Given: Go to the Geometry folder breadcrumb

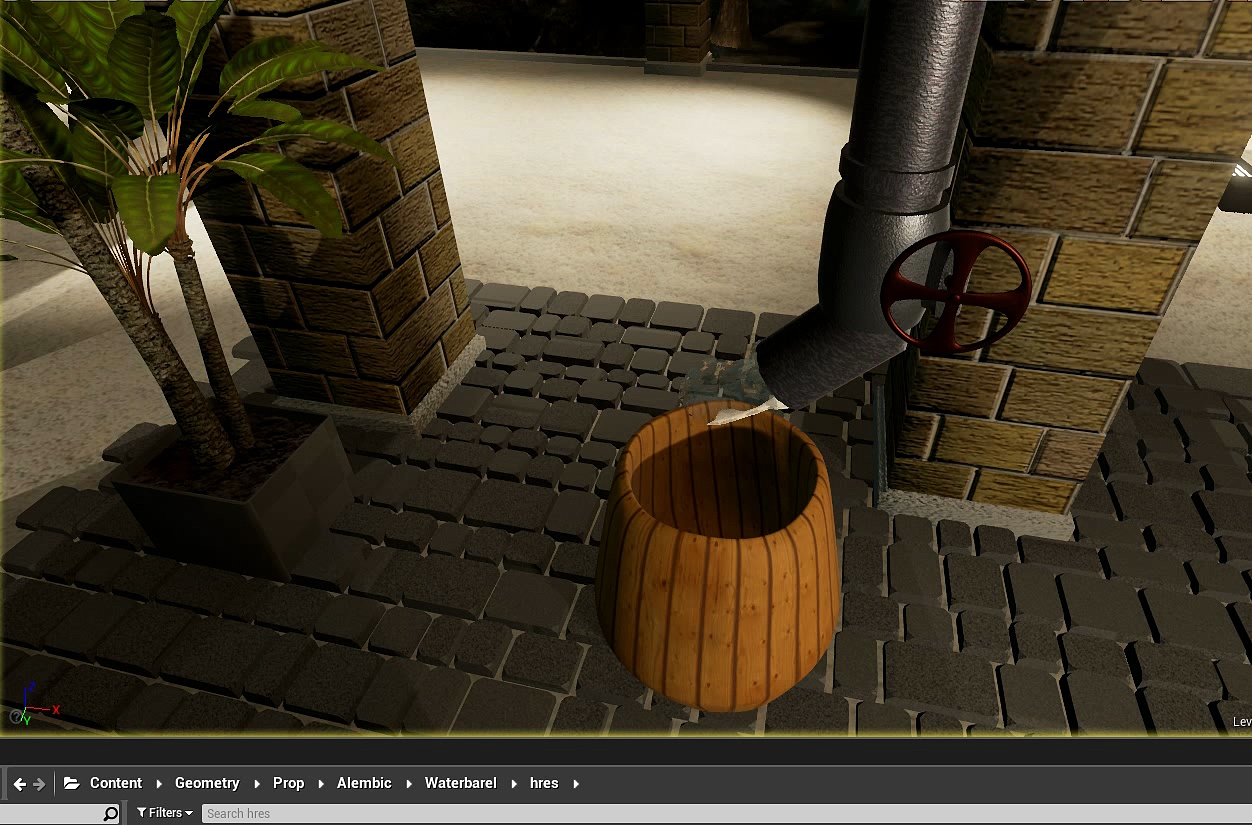Looking at the screenshot, I should 207,783.
